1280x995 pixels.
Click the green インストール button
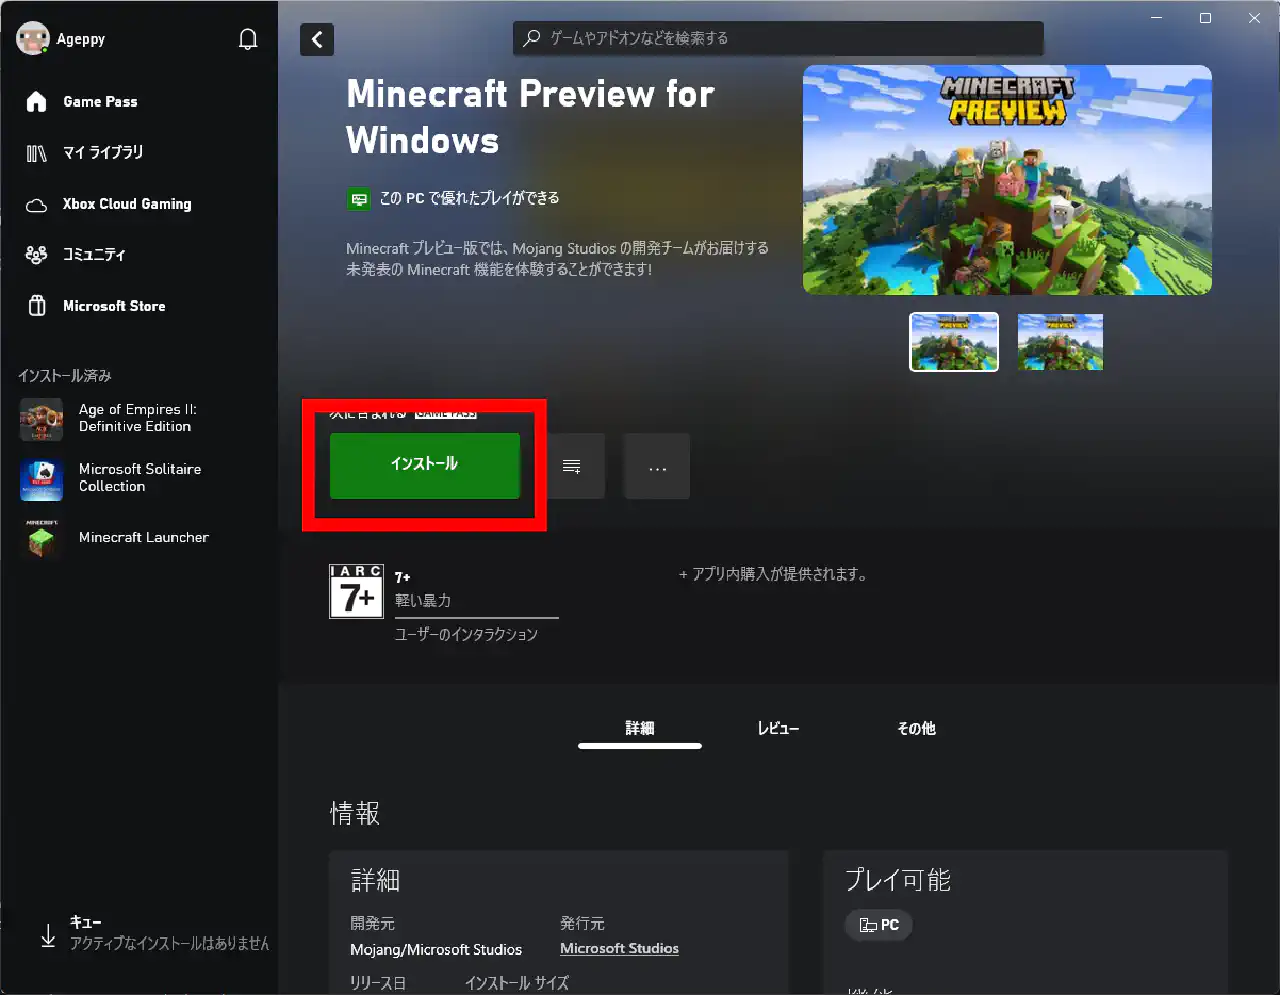(x=425, y=465)
